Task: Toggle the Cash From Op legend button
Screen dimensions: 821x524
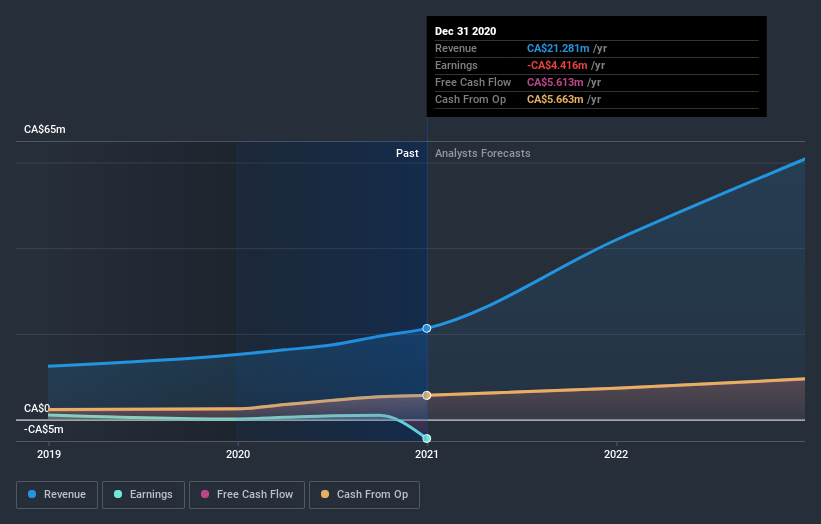Action: tap(364, 495)
